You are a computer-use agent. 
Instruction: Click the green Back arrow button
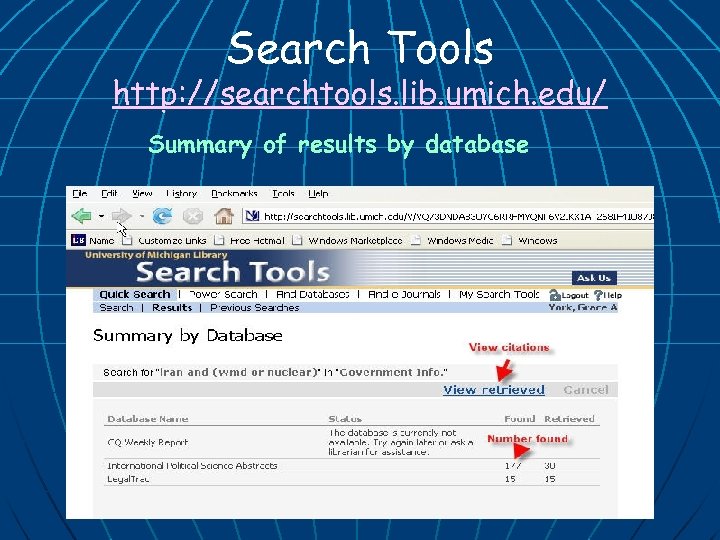pos(82,215)
